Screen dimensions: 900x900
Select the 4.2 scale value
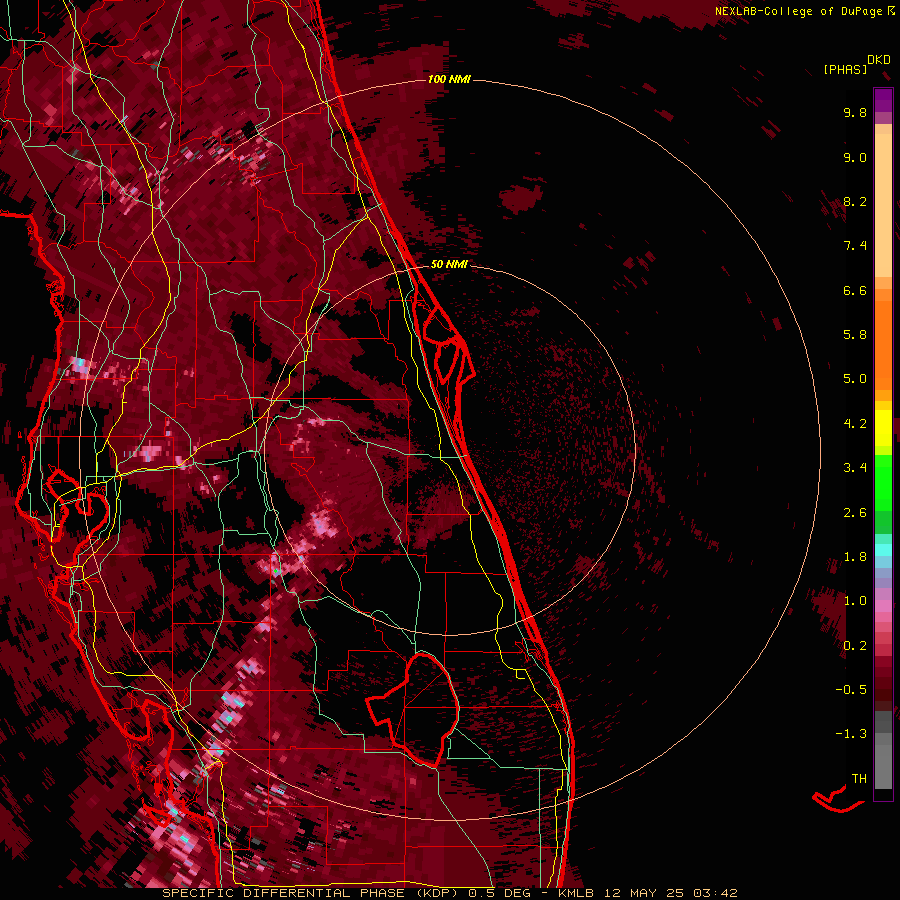point(855,424)
